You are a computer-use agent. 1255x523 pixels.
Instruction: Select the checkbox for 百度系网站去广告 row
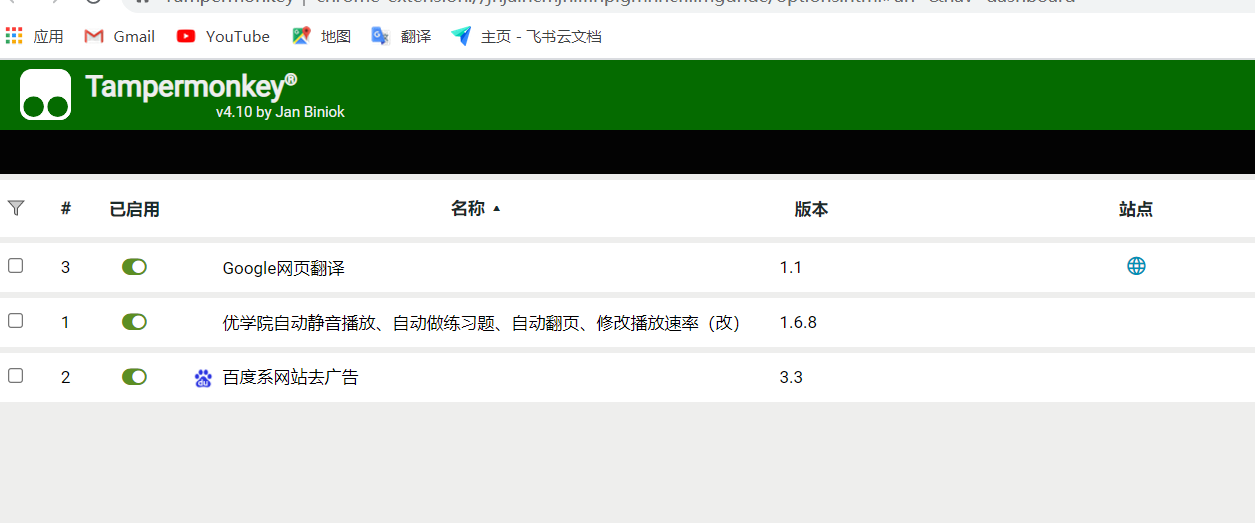point(15,376)
